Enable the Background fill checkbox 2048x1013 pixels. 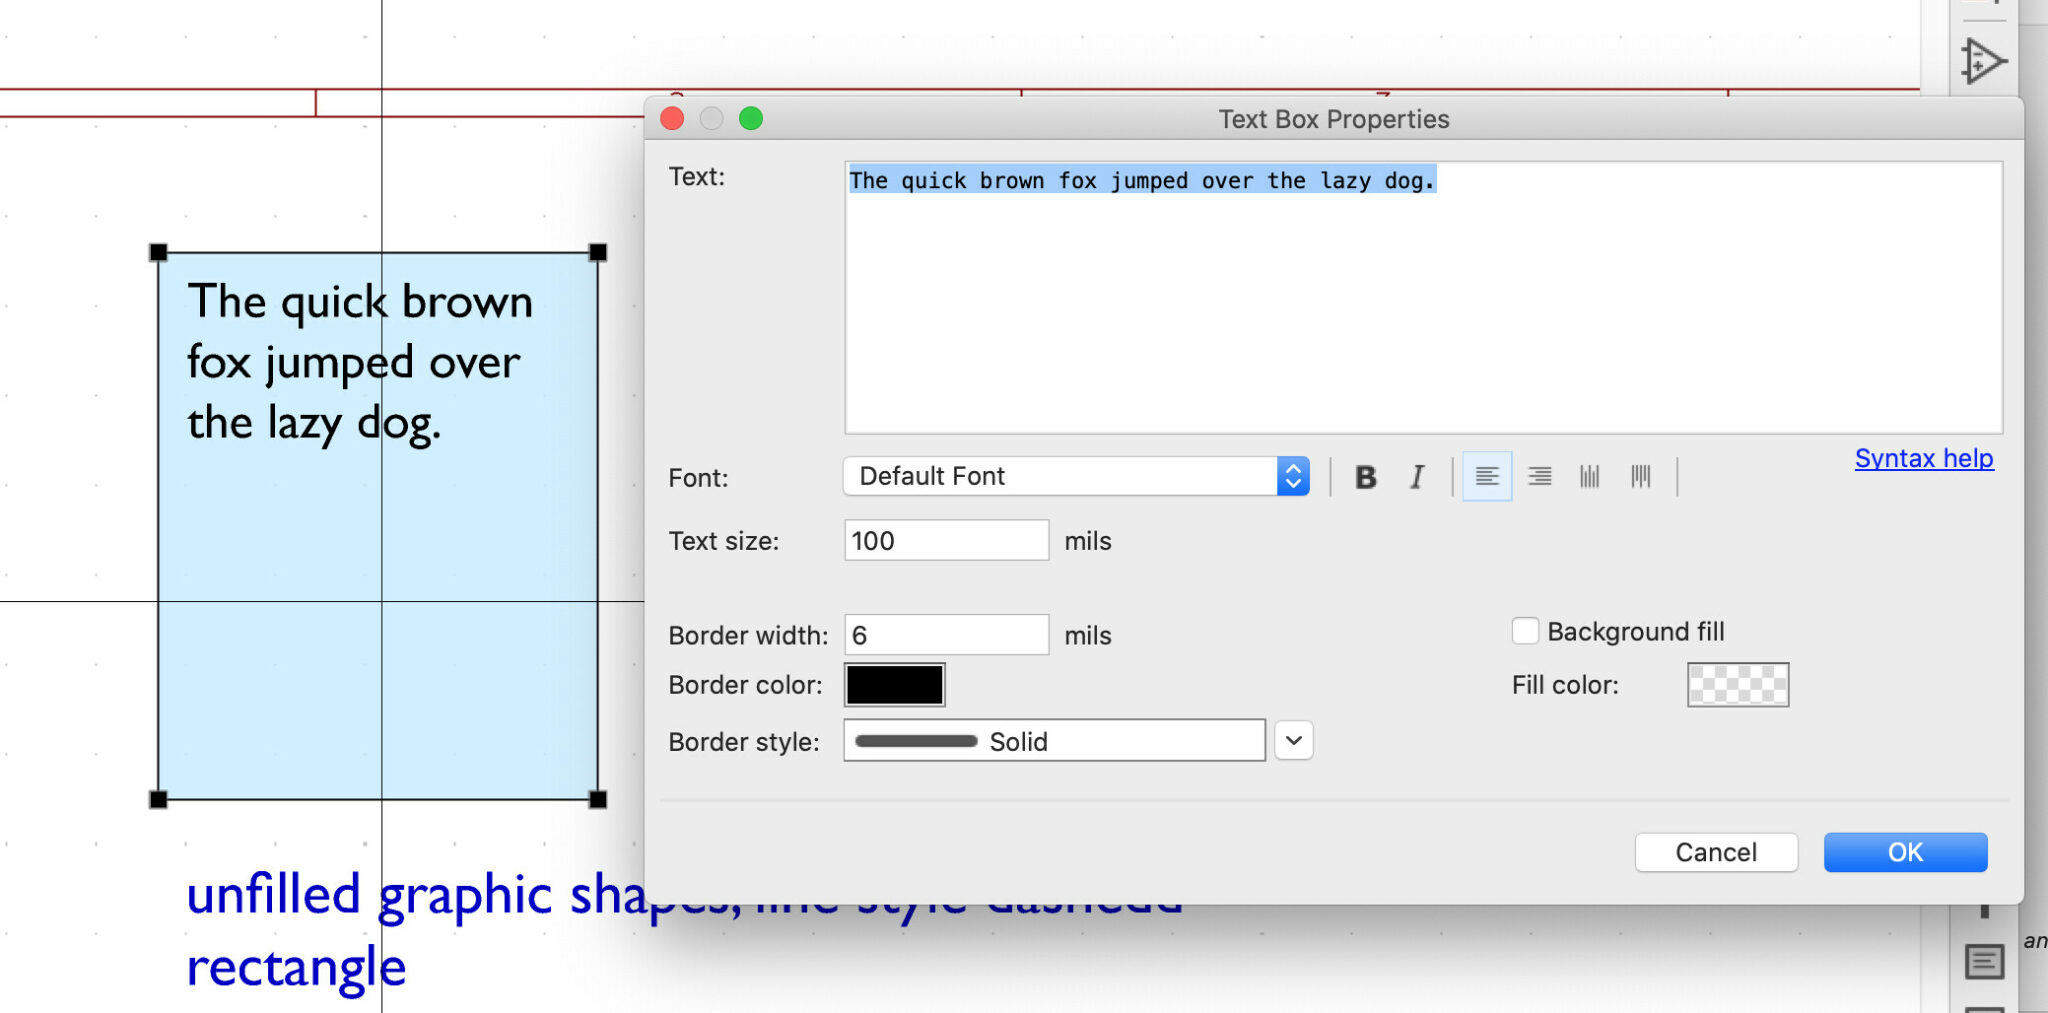(1525, 631)
